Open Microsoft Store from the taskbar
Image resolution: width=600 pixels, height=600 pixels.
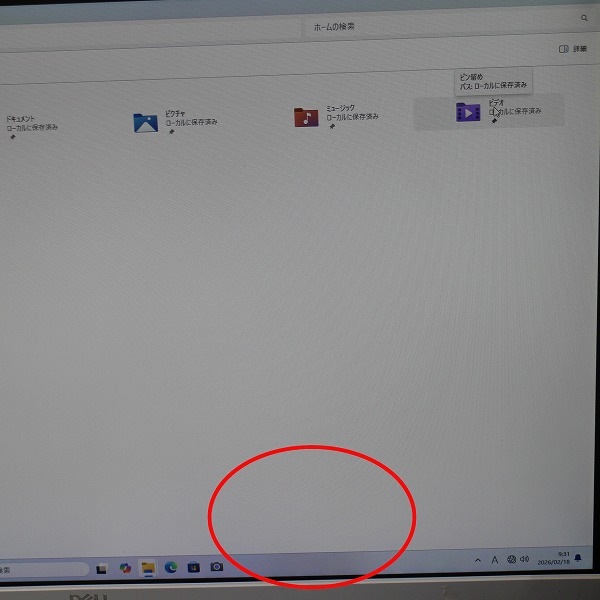tap(194, 567)
